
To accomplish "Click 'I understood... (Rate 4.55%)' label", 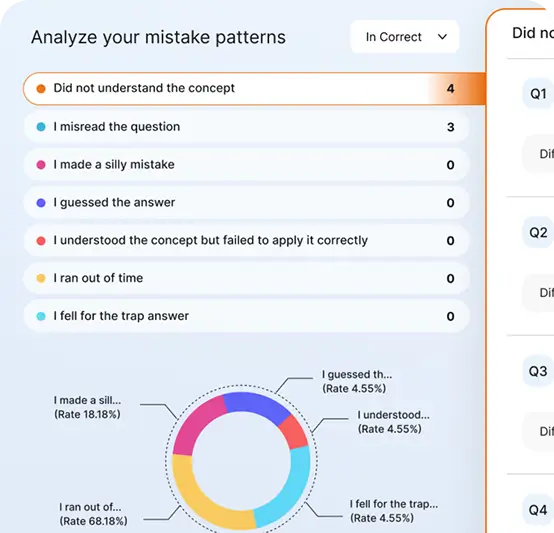I will tap(394, 422).
